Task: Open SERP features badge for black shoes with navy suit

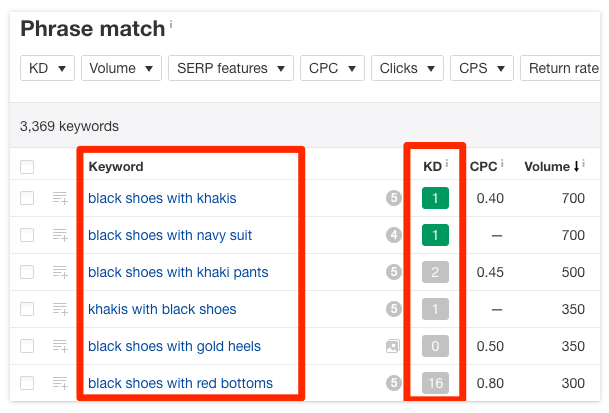Action: tap(393, 235)
